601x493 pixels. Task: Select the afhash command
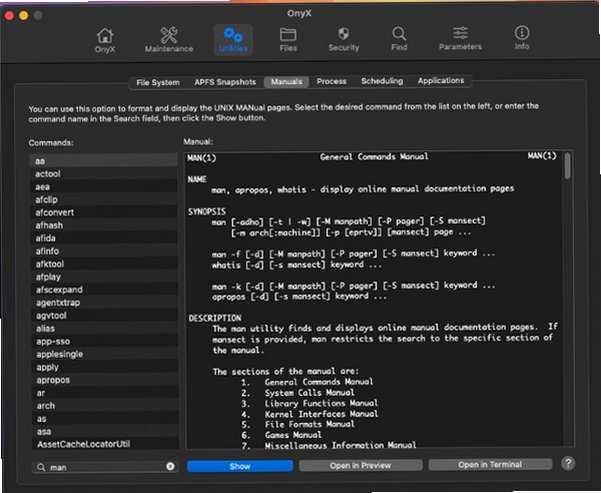coord(103,225)
